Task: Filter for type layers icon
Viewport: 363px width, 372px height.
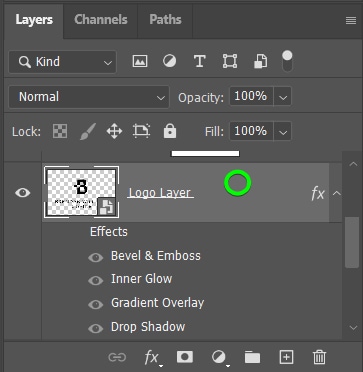Action: click(199, 61)
